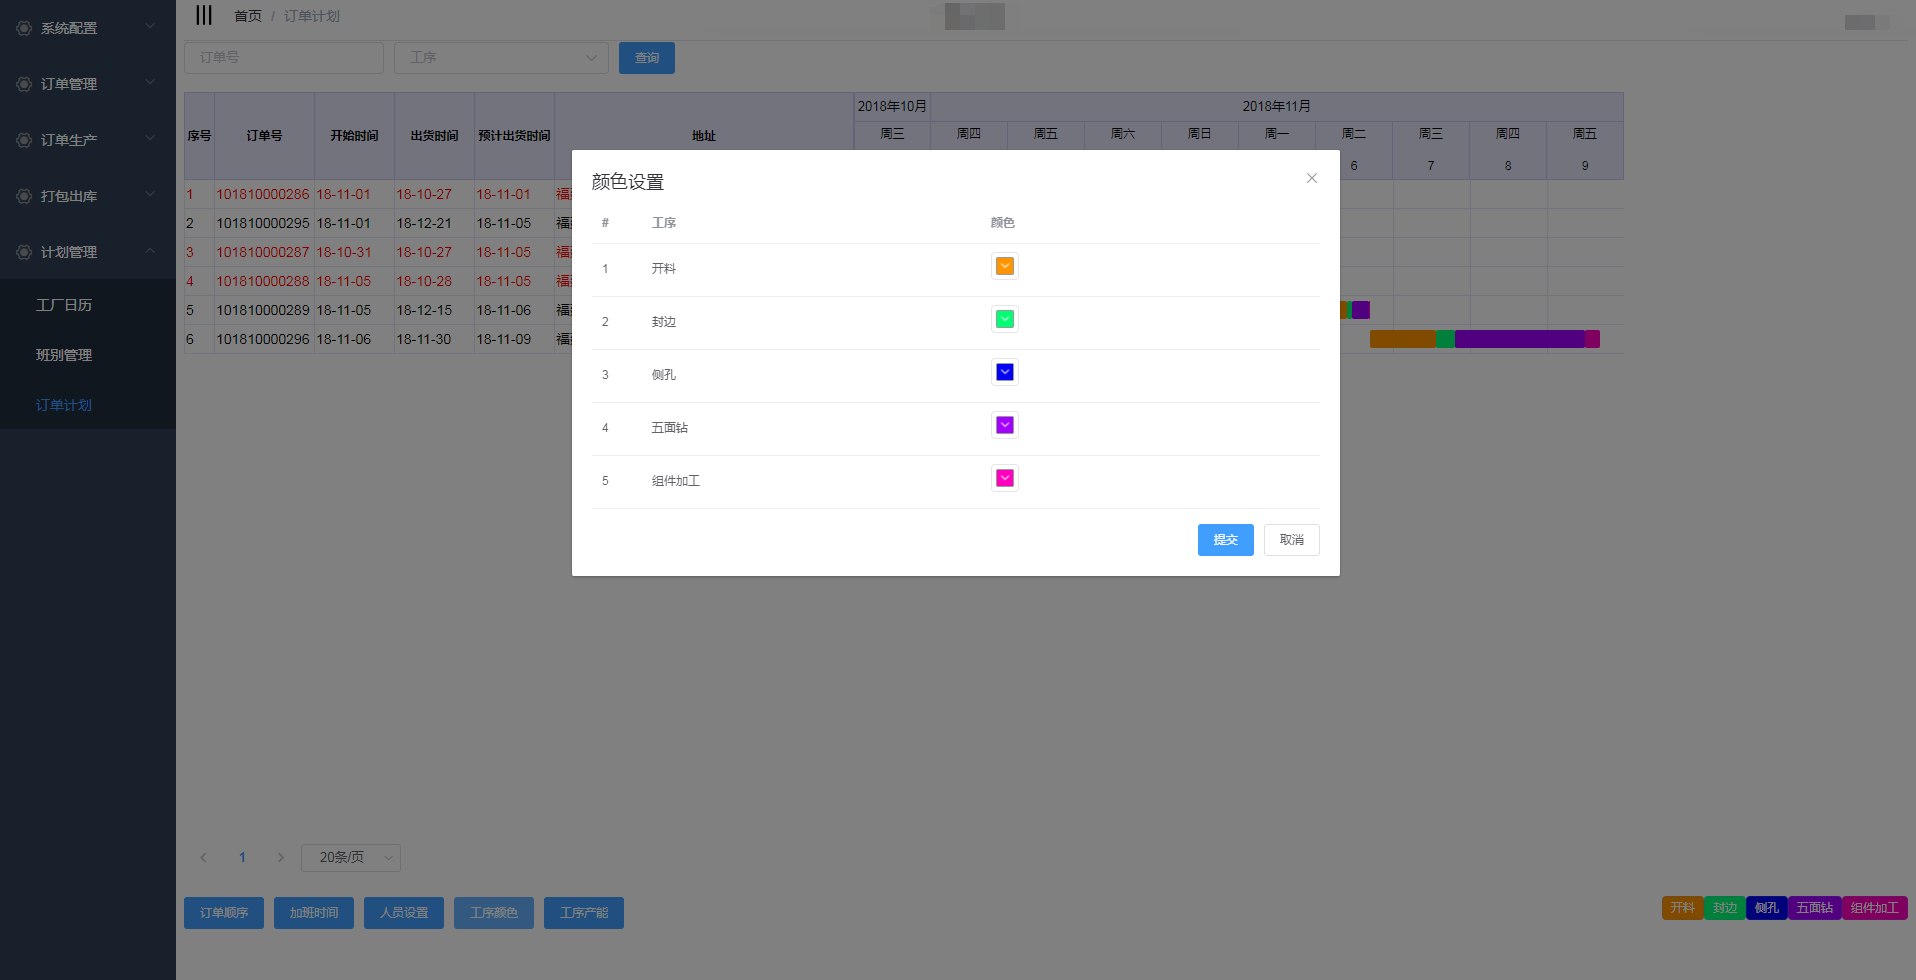Open the orange color picker for 开料
1916x980 pixels.
pos(1005,266)
